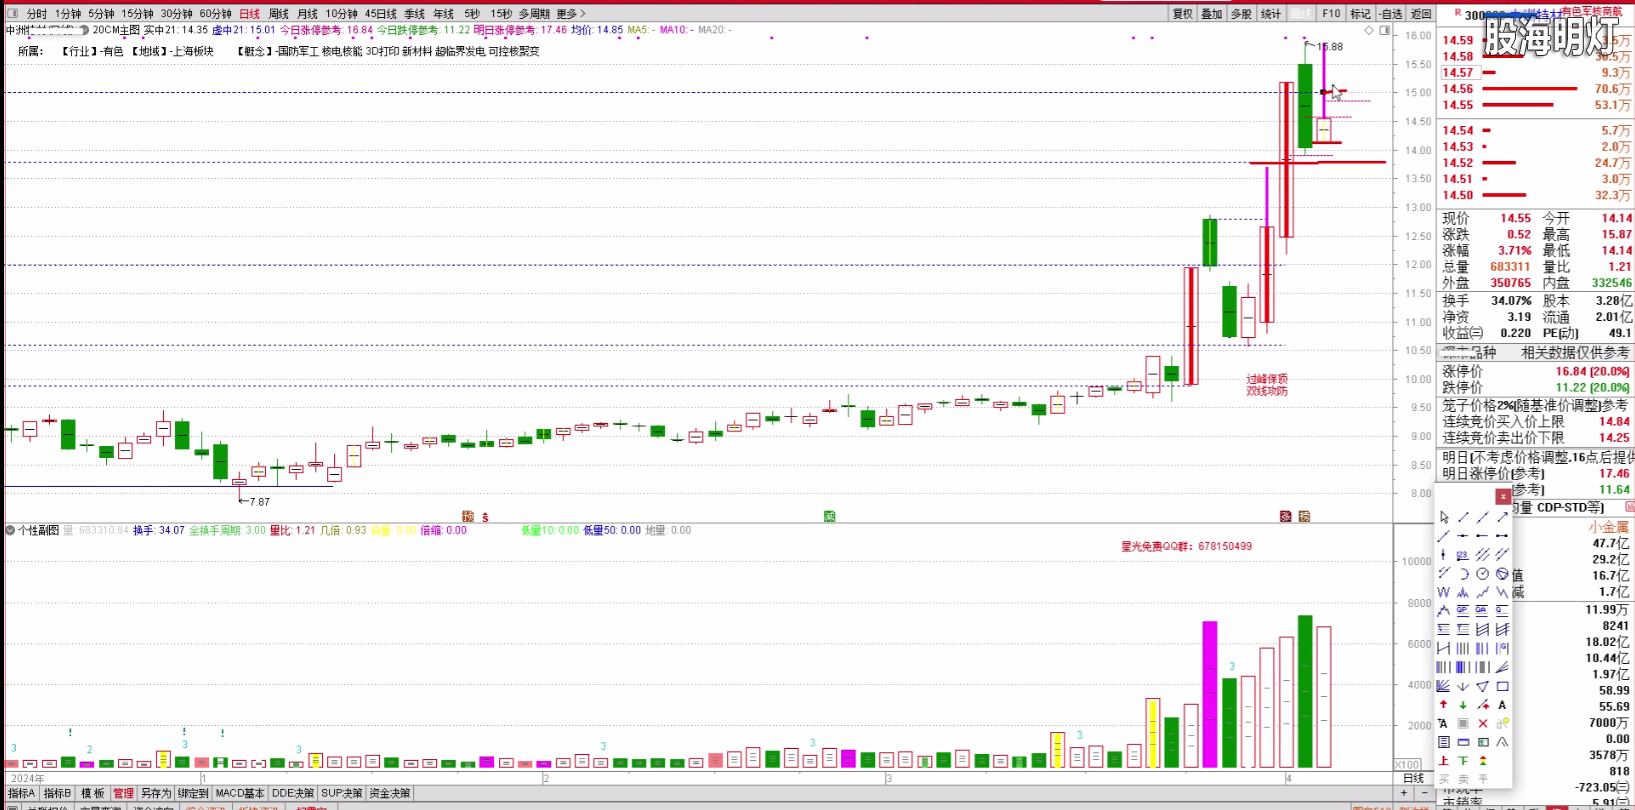Select the arrow pointer tool in drawing palette
Viewport: 1635px width, 810px height.
1444,517
